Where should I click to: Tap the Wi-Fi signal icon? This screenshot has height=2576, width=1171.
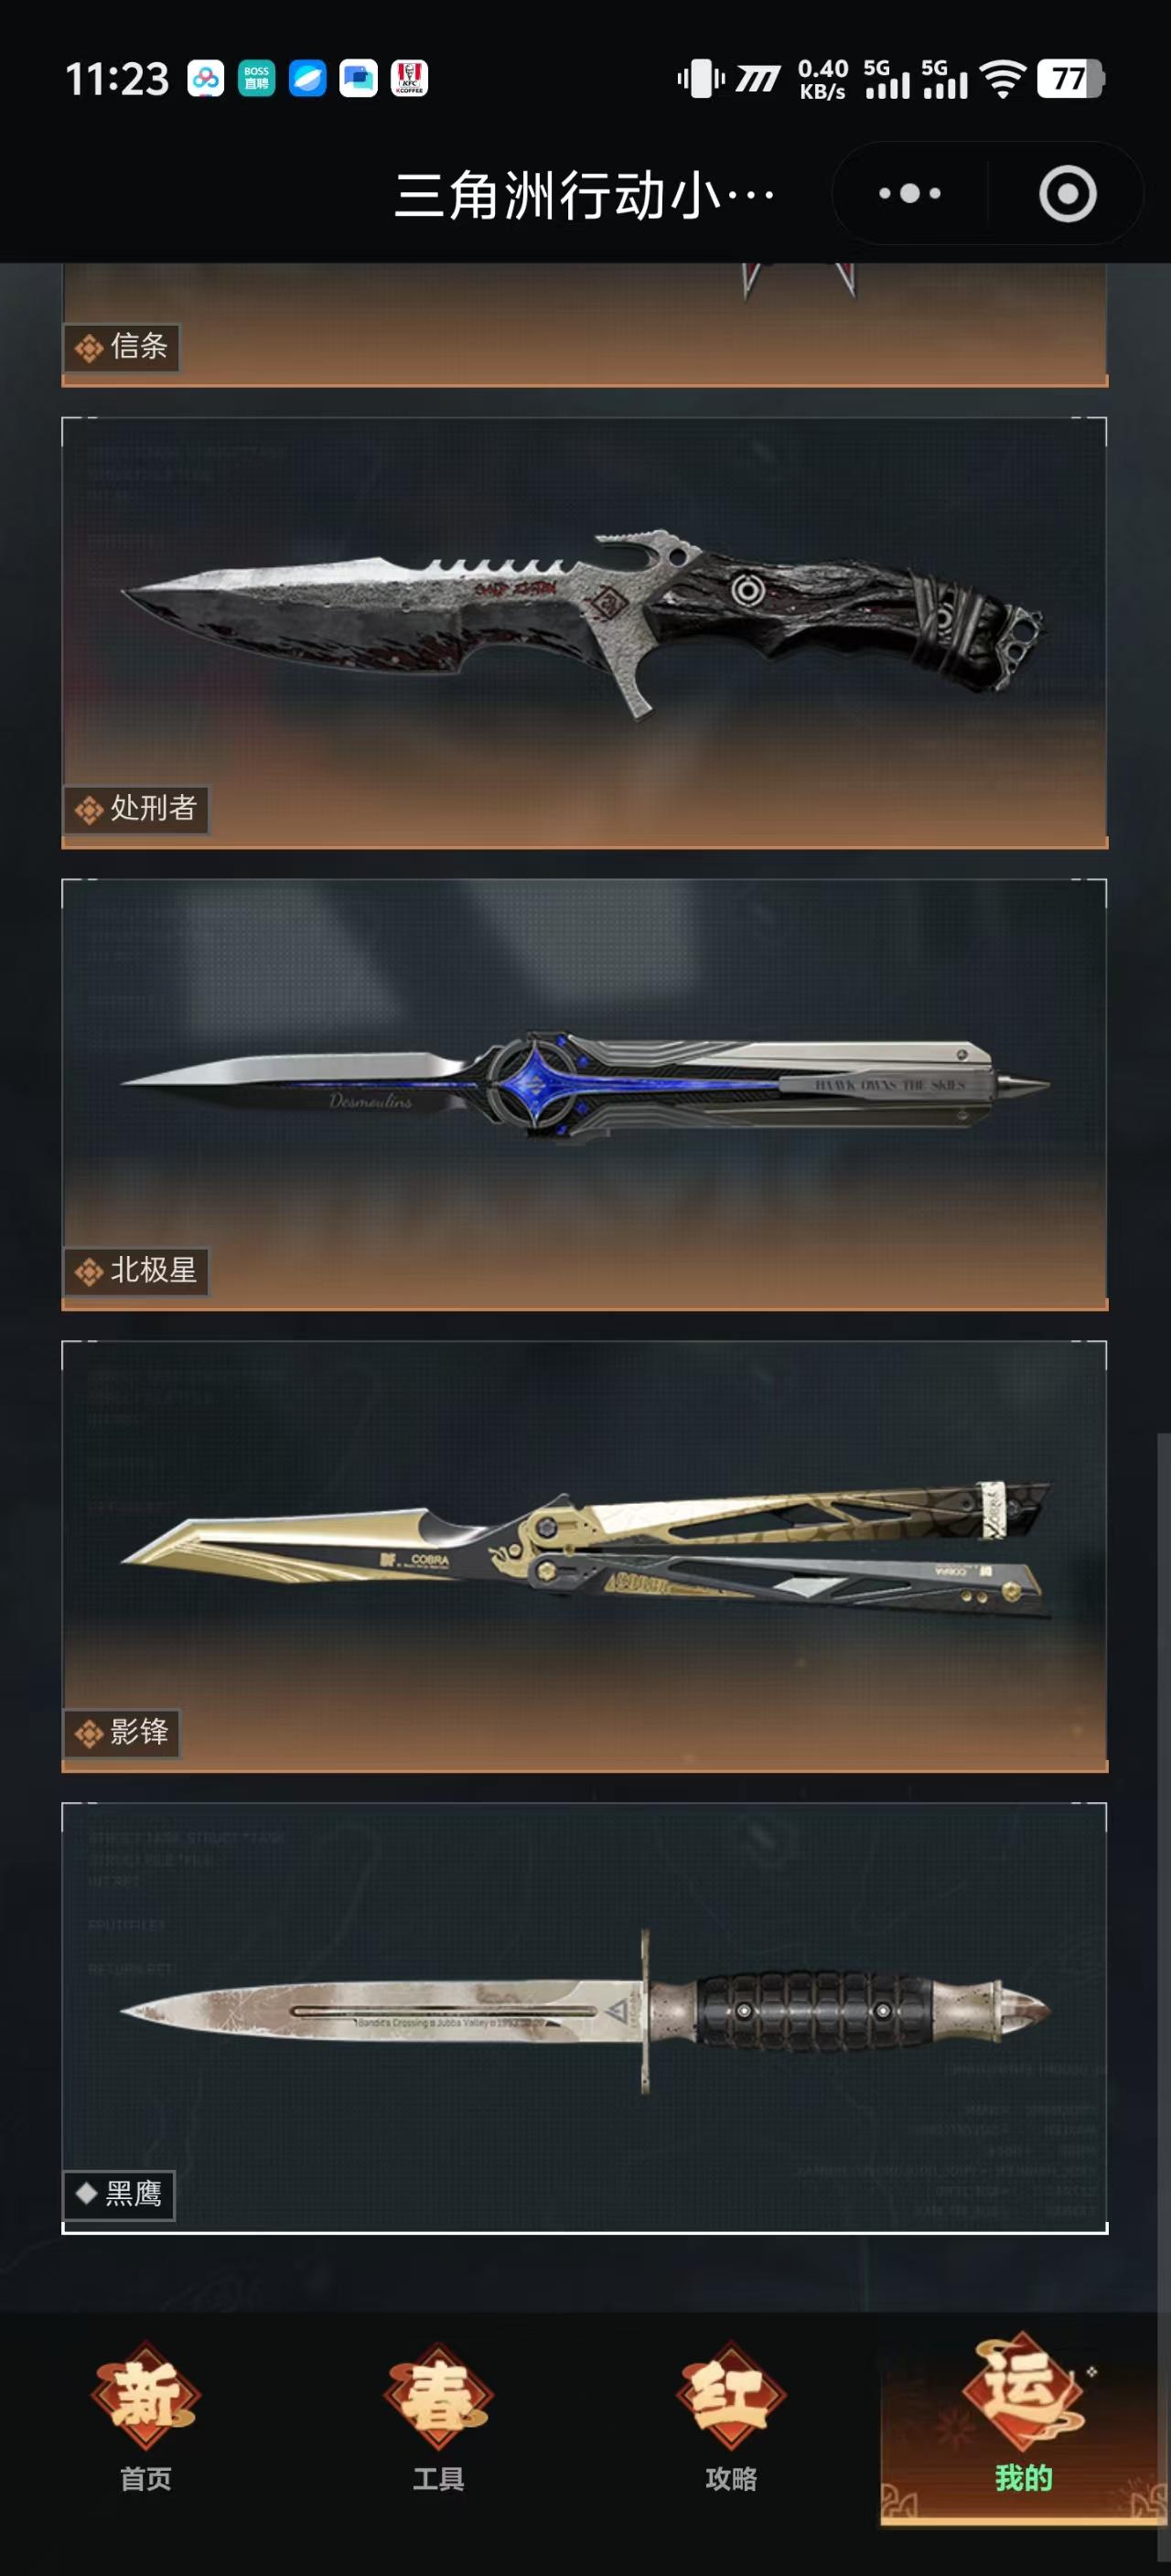pos(1003,78)
